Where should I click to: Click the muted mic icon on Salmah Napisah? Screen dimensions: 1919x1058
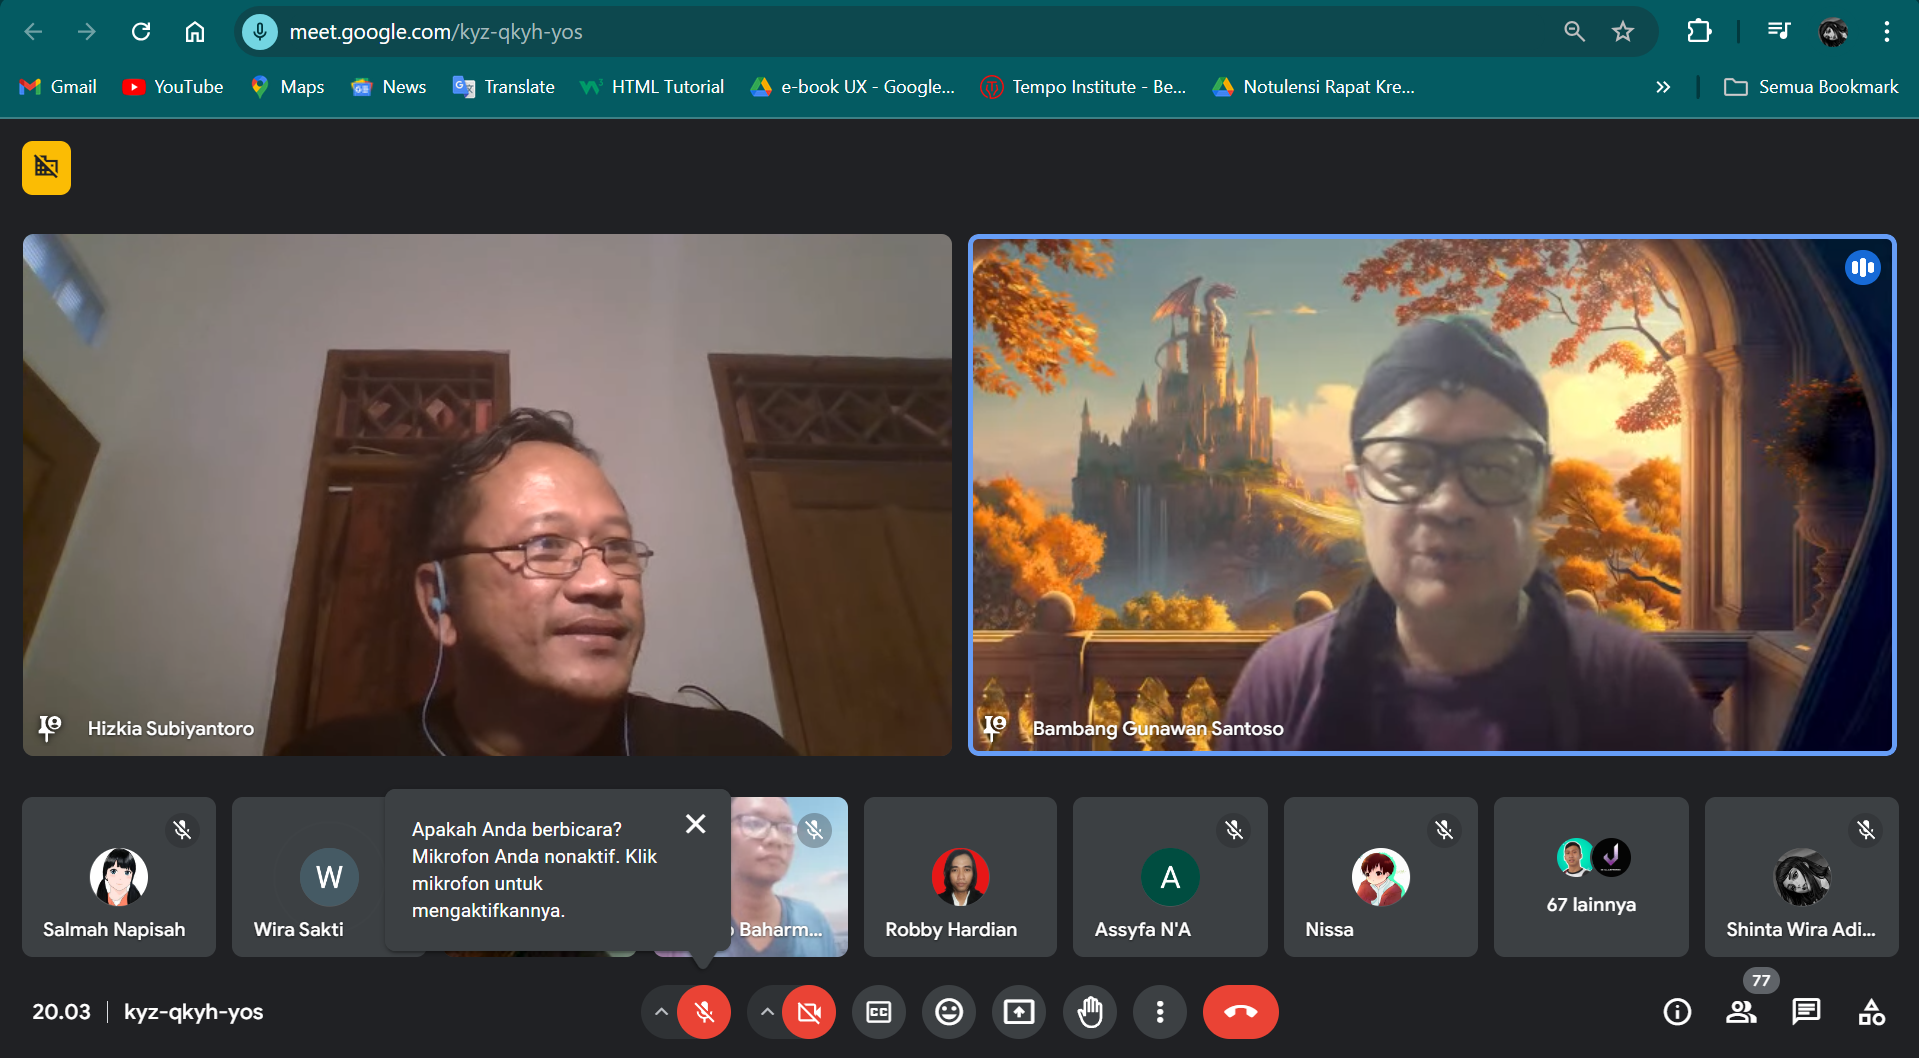[182, 830]
